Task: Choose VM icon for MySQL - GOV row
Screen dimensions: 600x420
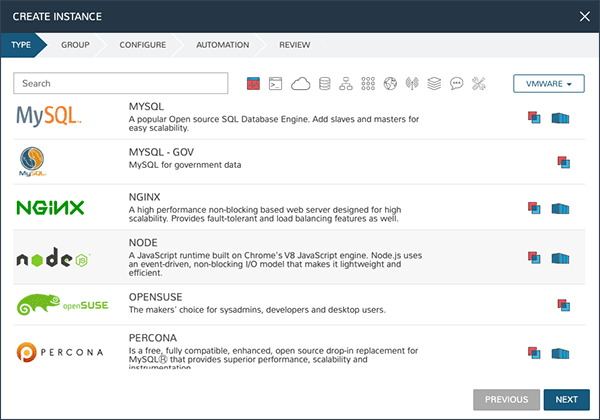Action: pos(564,162)
